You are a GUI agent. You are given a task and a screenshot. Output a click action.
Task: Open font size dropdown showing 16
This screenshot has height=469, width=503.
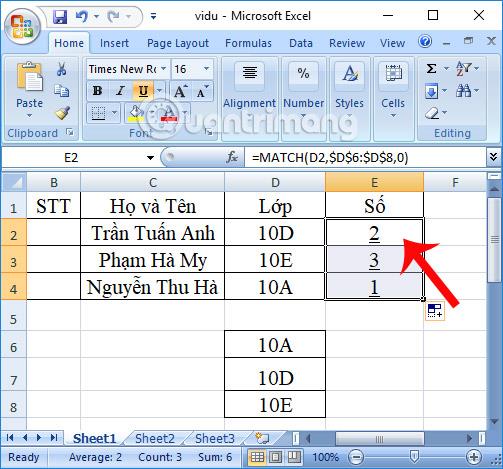(x=207, y=69)
